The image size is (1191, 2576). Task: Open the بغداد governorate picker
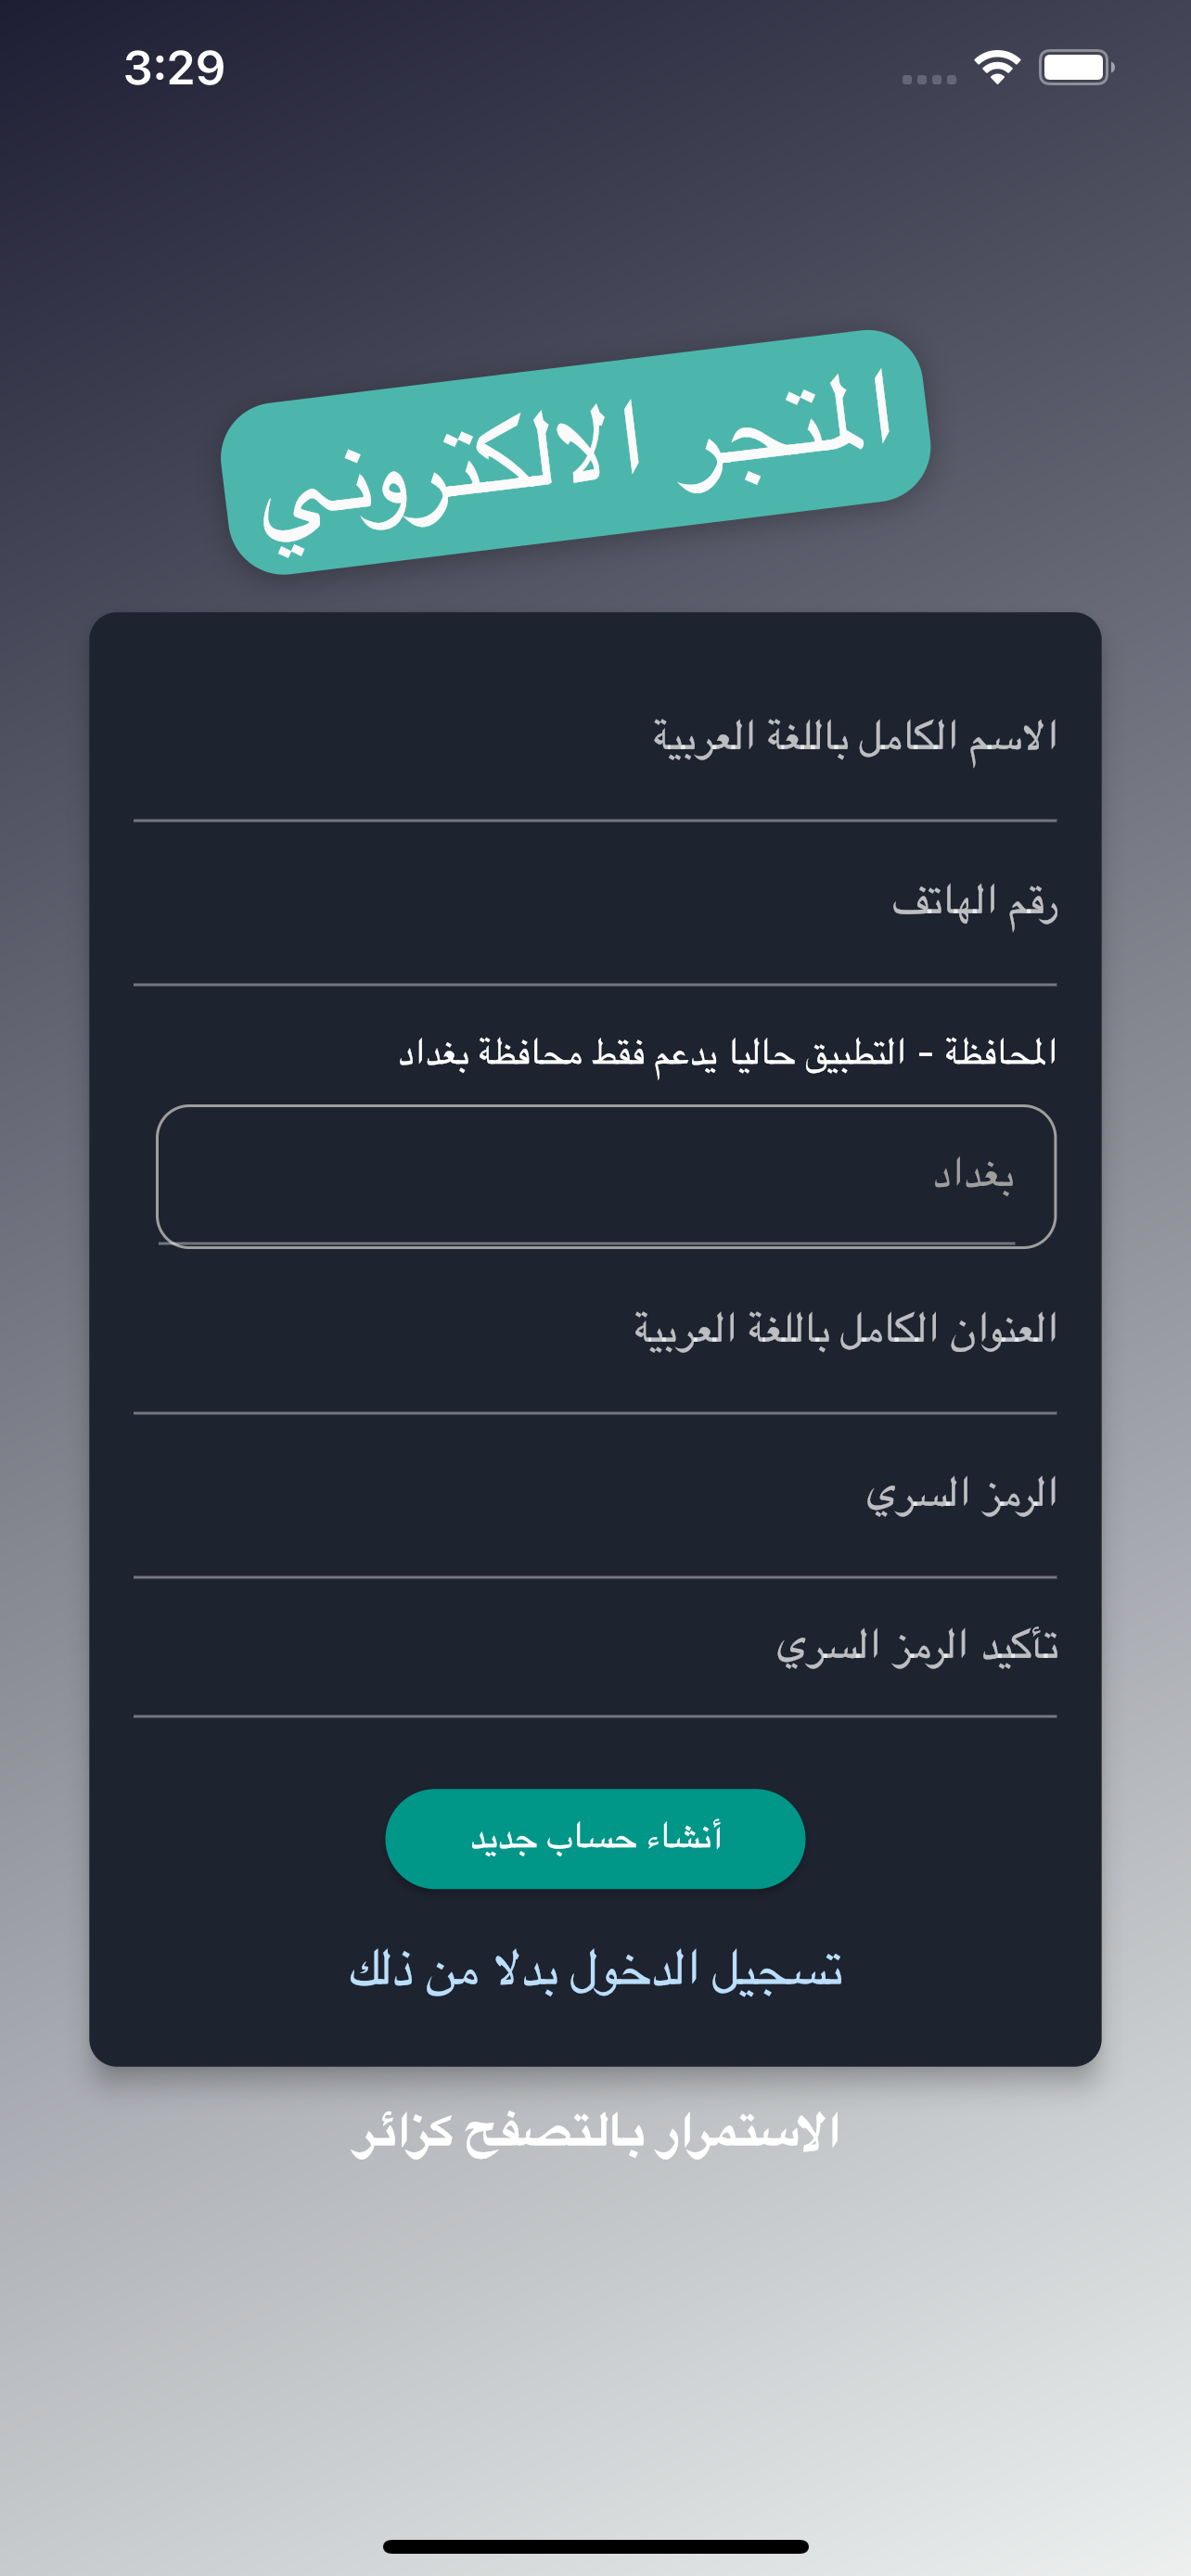pos(604,1178)
